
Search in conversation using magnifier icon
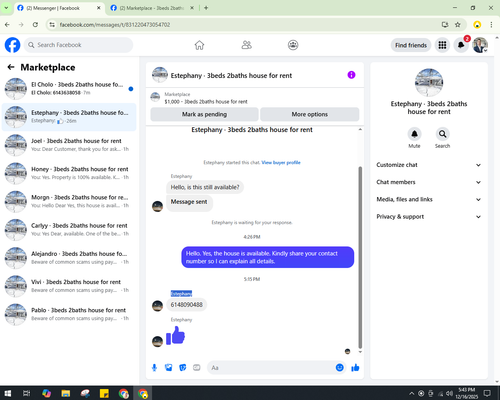442,134
